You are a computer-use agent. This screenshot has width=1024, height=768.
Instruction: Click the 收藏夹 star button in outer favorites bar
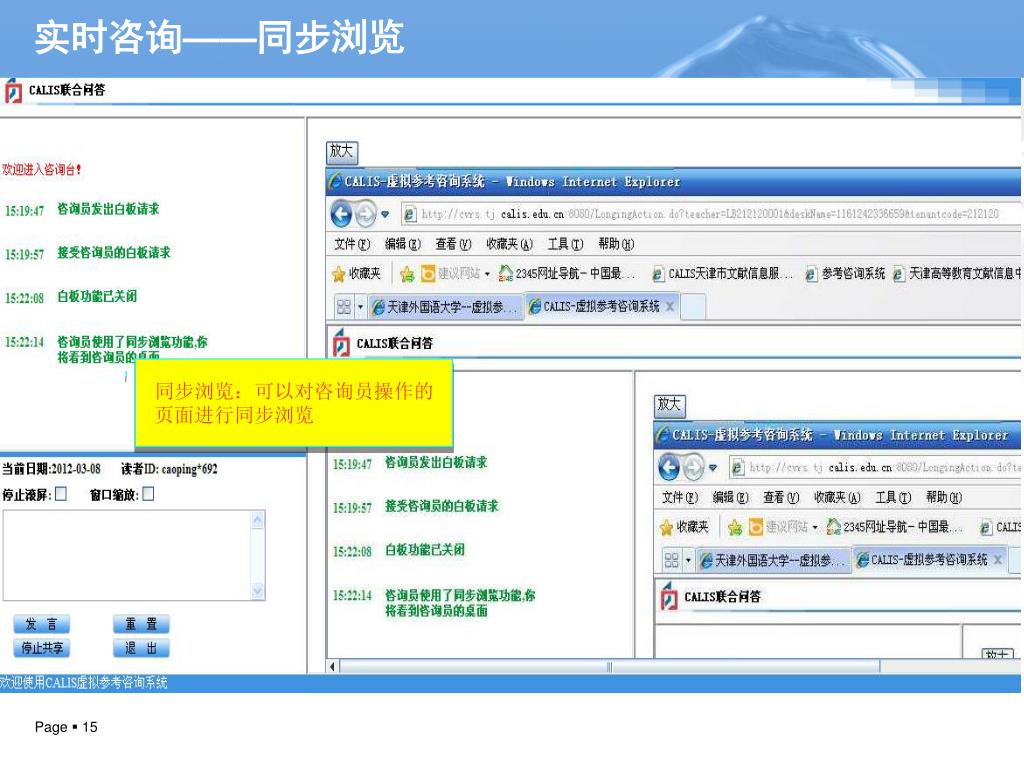click(x=357, y=274)
